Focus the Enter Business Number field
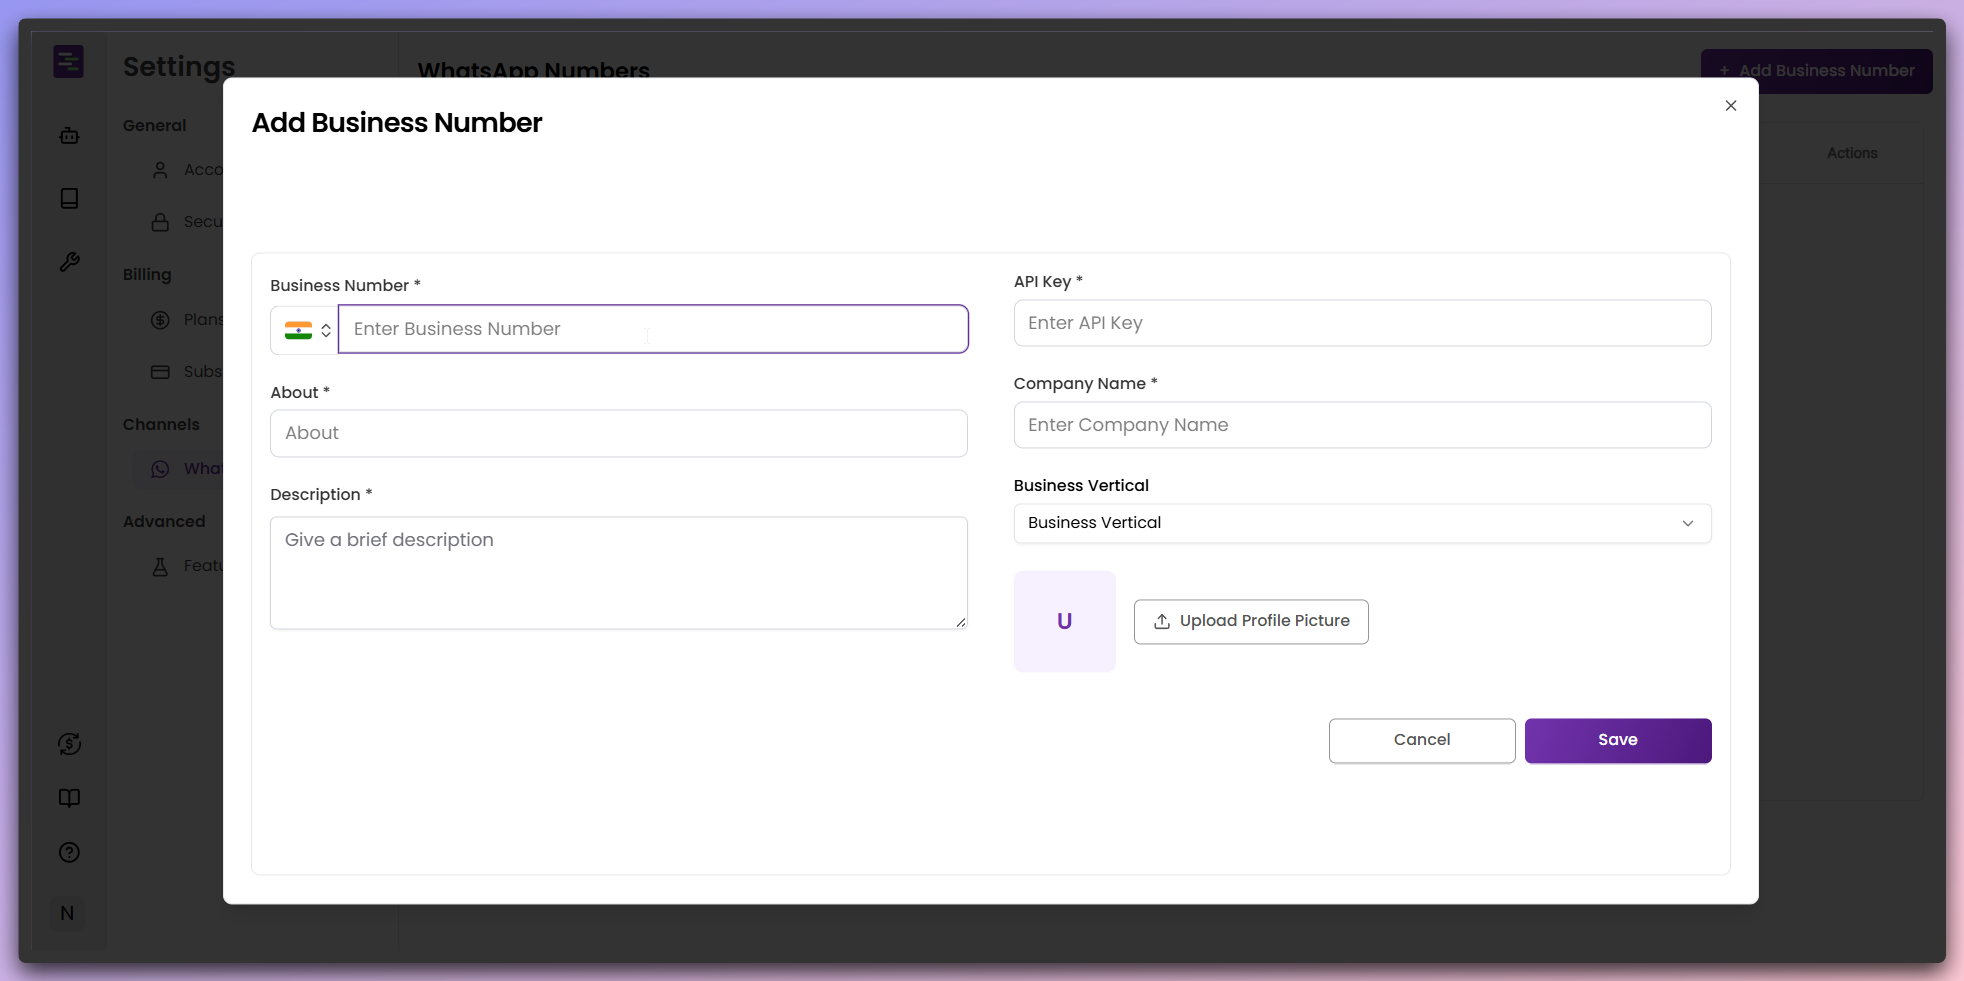 [x=653, y=329]
